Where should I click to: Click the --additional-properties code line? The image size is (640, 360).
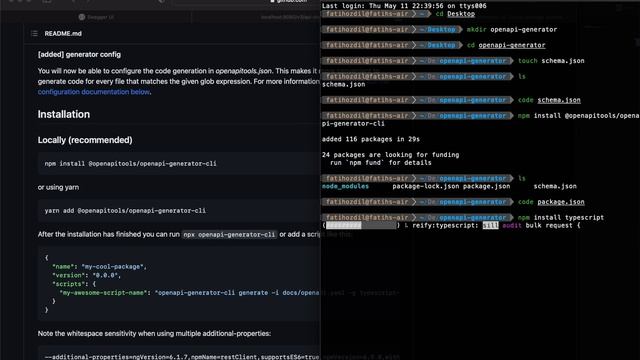click(x=182, y=357)
